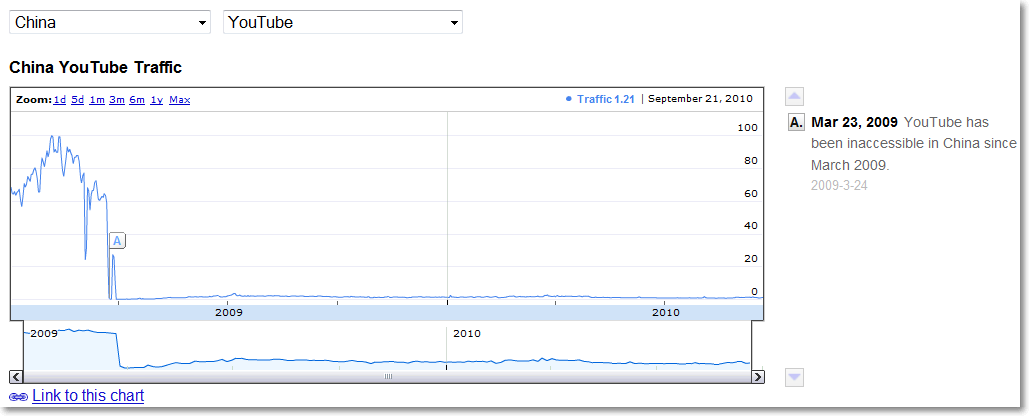
Task: Switch the chart zoom to 6m
Action: (137, 100)
